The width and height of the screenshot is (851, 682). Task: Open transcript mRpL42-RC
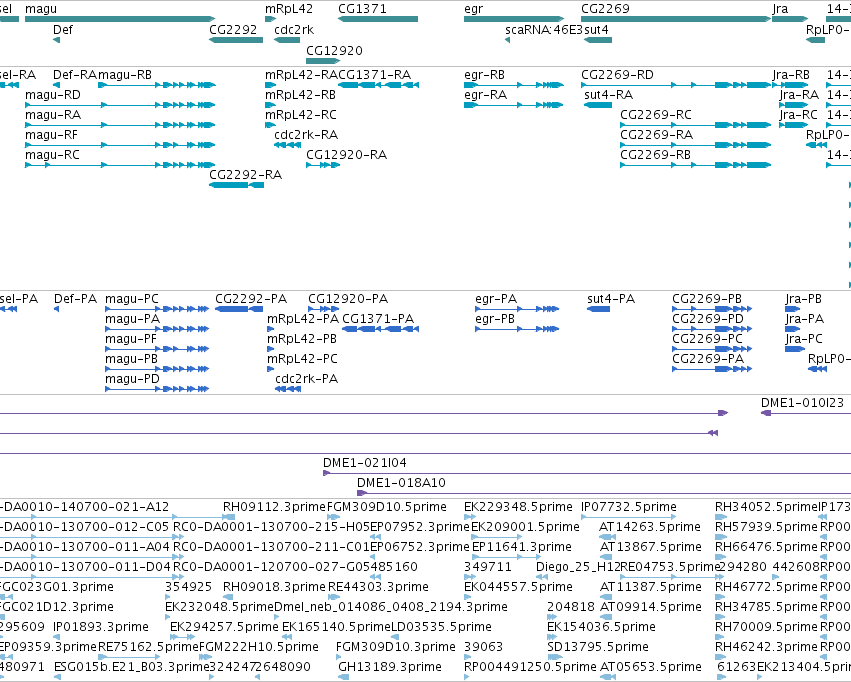[x=301, y=115]
